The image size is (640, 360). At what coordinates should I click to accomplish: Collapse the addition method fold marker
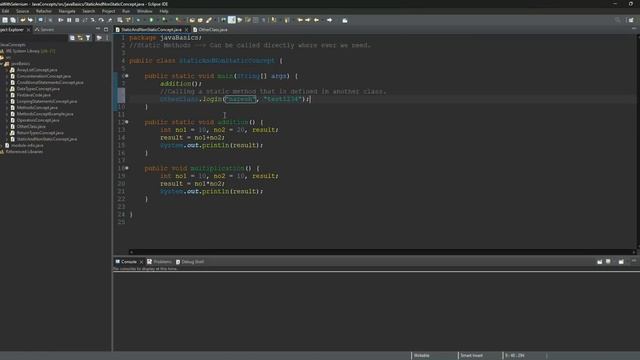(127, 122)
